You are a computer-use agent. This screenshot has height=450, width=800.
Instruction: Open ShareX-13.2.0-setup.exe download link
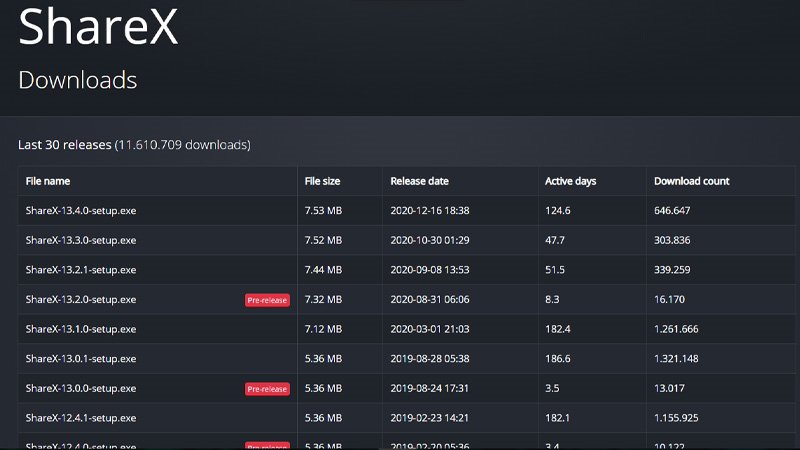click(81, 299)
